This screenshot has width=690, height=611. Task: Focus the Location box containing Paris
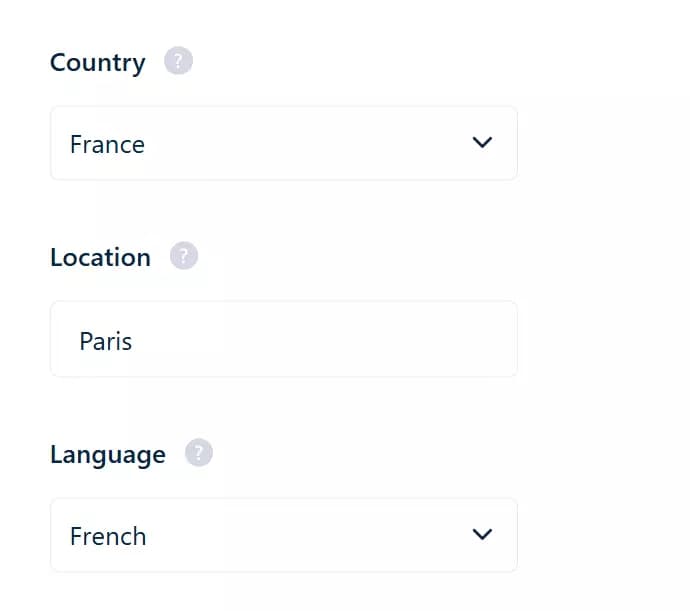pos(283,340)
